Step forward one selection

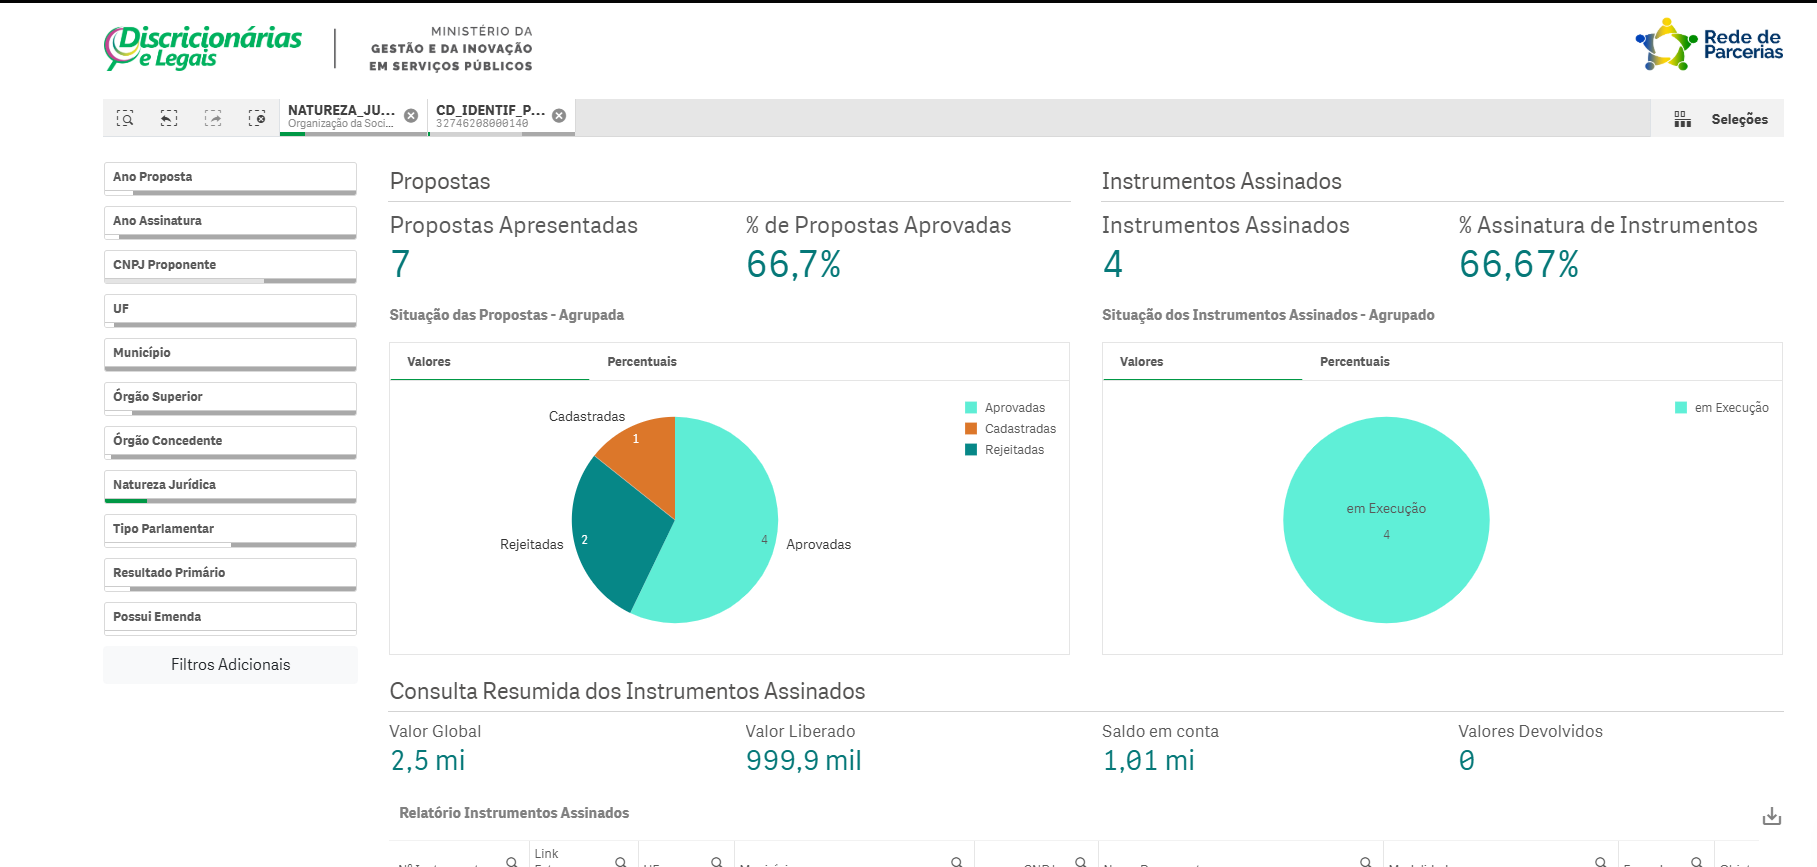tap(213, 118)
